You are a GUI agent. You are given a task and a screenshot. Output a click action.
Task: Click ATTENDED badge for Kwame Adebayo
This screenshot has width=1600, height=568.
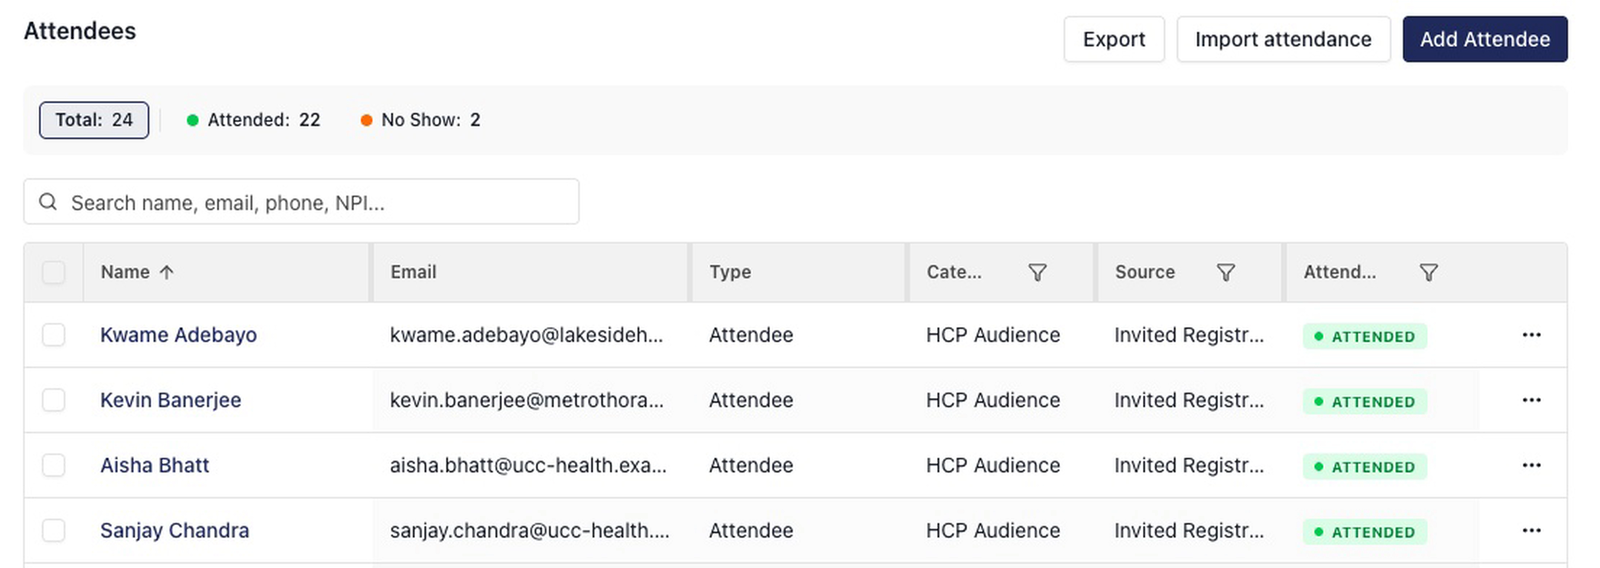coord(1365,336)
